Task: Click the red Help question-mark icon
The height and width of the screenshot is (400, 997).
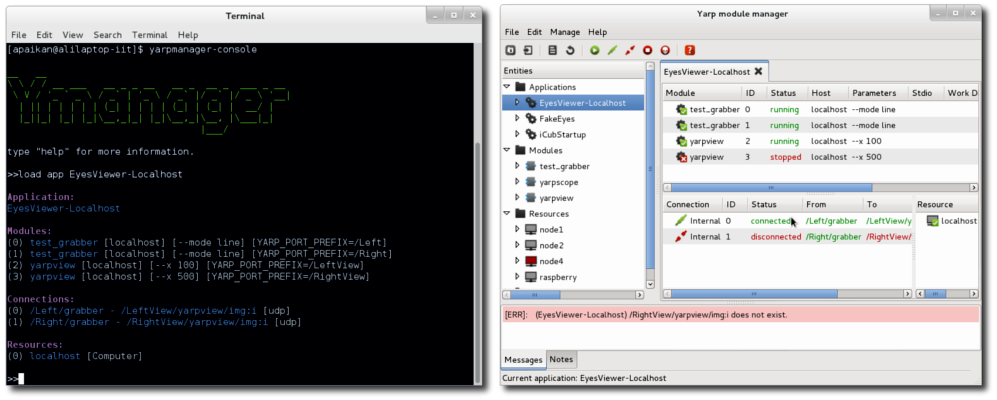Action: point(690,50)
